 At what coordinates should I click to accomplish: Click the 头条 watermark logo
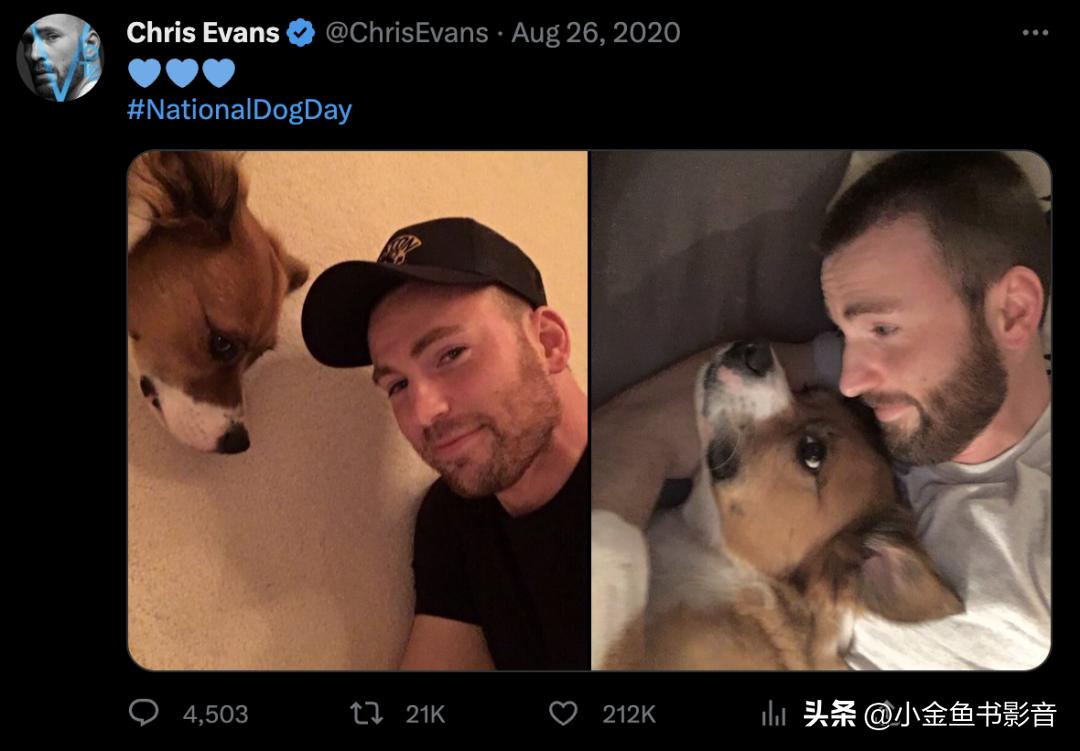pos(830,714)
